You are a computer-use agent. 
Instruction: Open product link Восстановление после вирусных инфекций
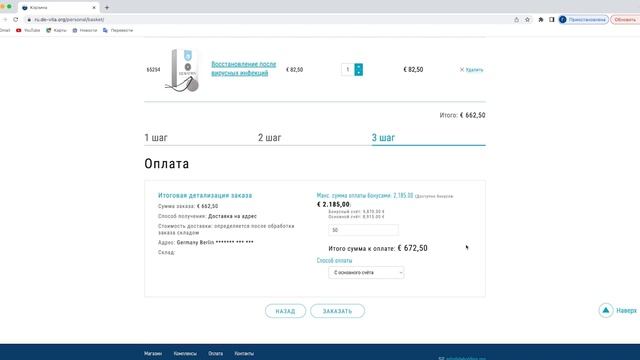(x=244, y=69)
